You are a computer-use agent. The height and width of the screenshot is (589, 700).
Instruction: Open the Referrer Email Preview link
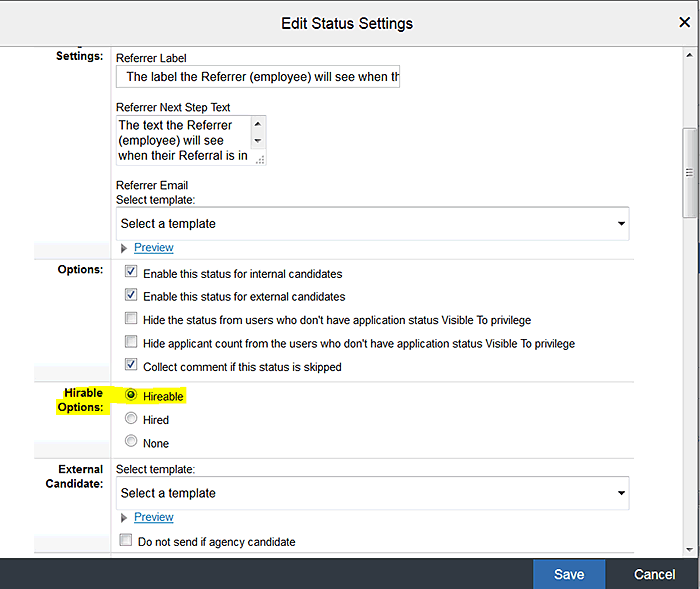click(153, 248)
